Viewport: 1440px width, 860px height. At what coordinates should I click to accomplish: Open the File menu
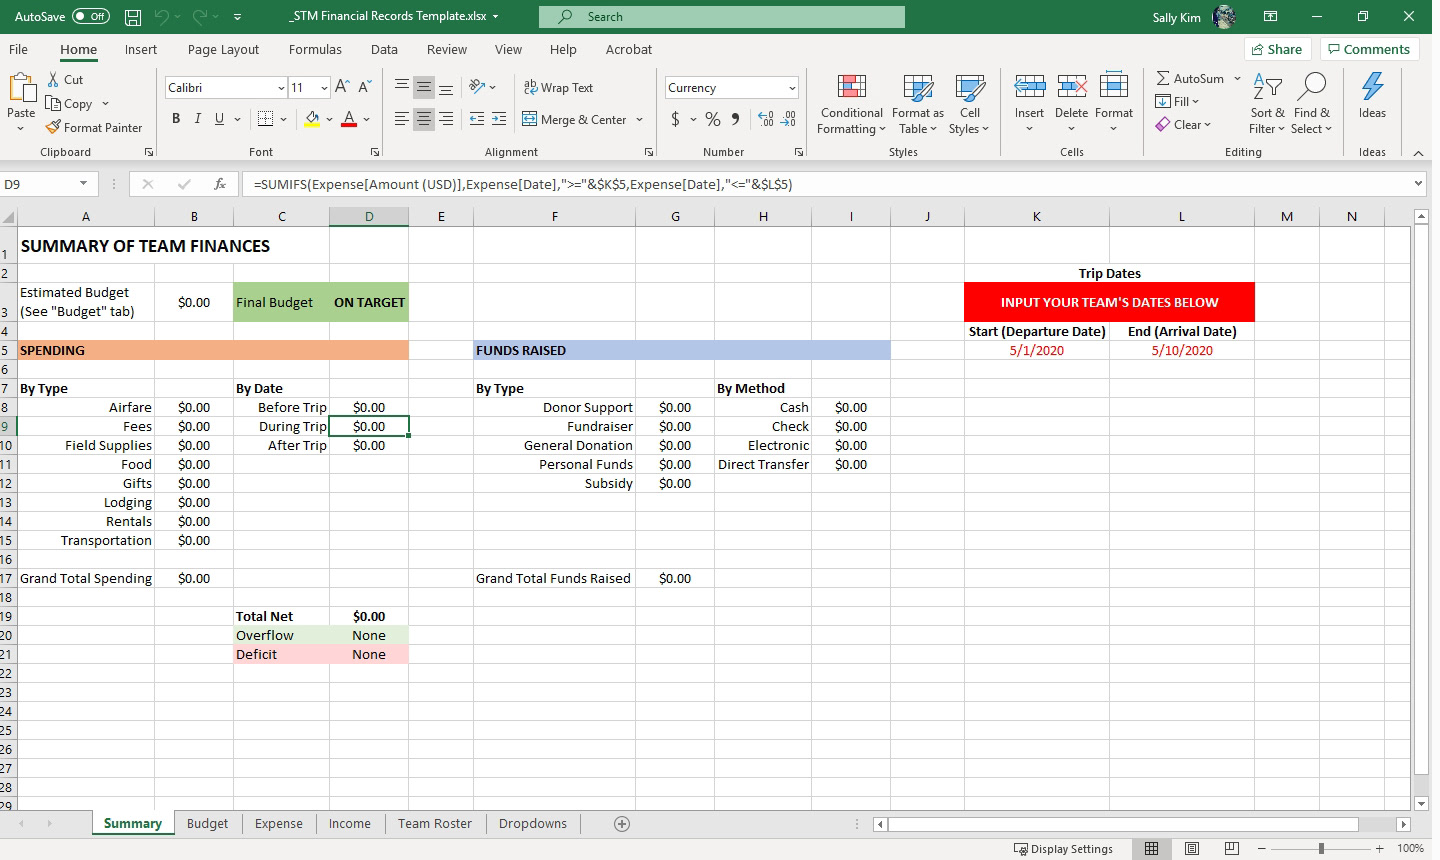click(x=18, y=49)
